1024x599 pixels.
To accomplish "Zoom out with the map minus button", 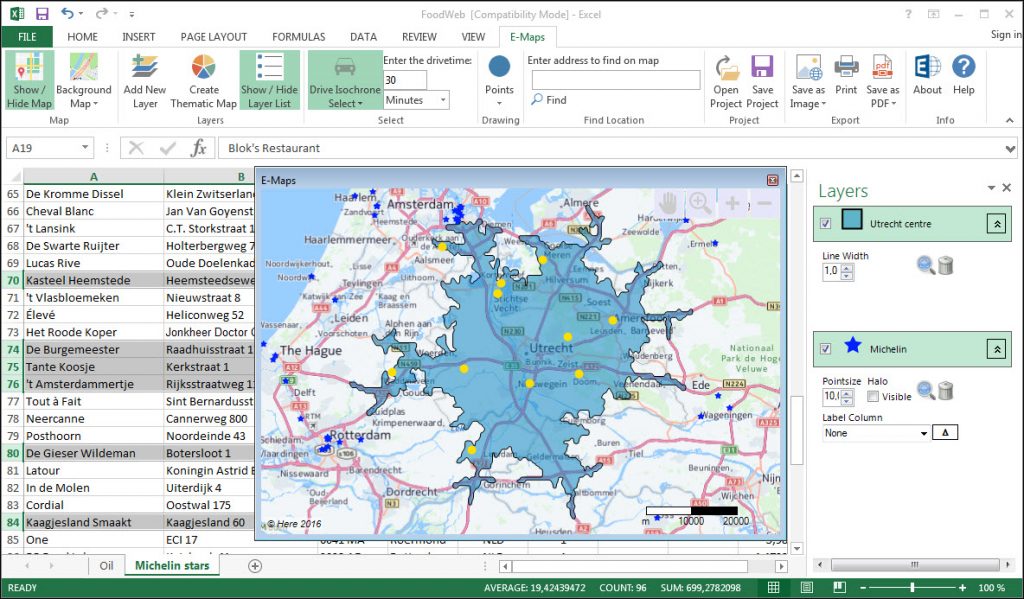I will [x=764, y=203].
